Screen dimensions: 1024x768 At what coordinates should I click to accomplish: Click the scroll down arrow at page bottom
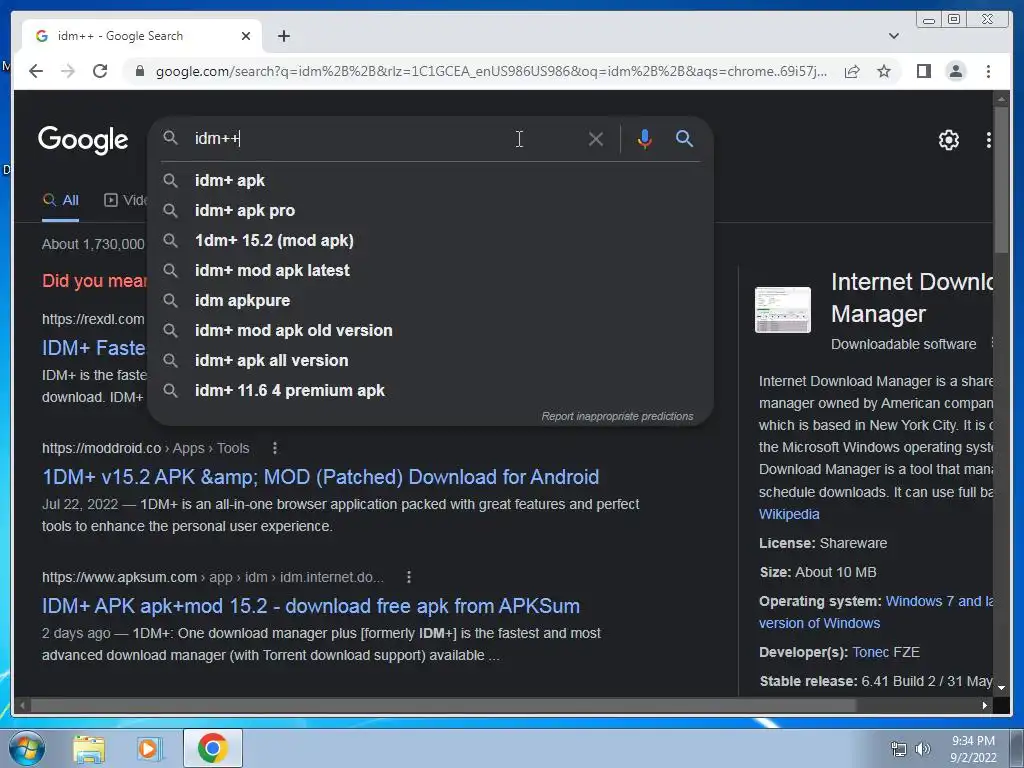1001,688
